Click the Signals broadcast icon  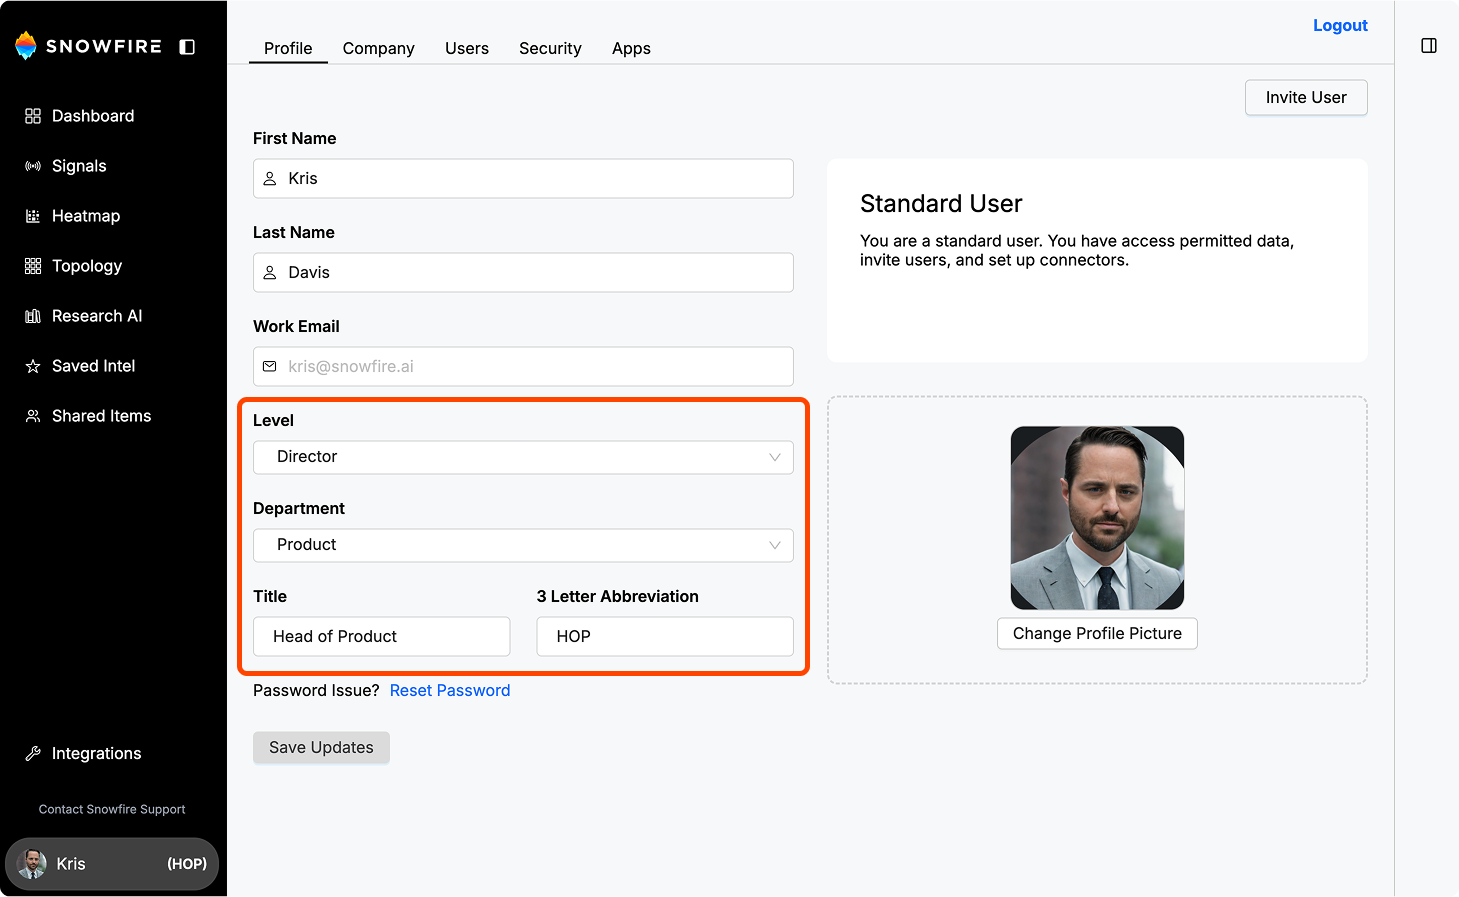[x=33, y=166]
